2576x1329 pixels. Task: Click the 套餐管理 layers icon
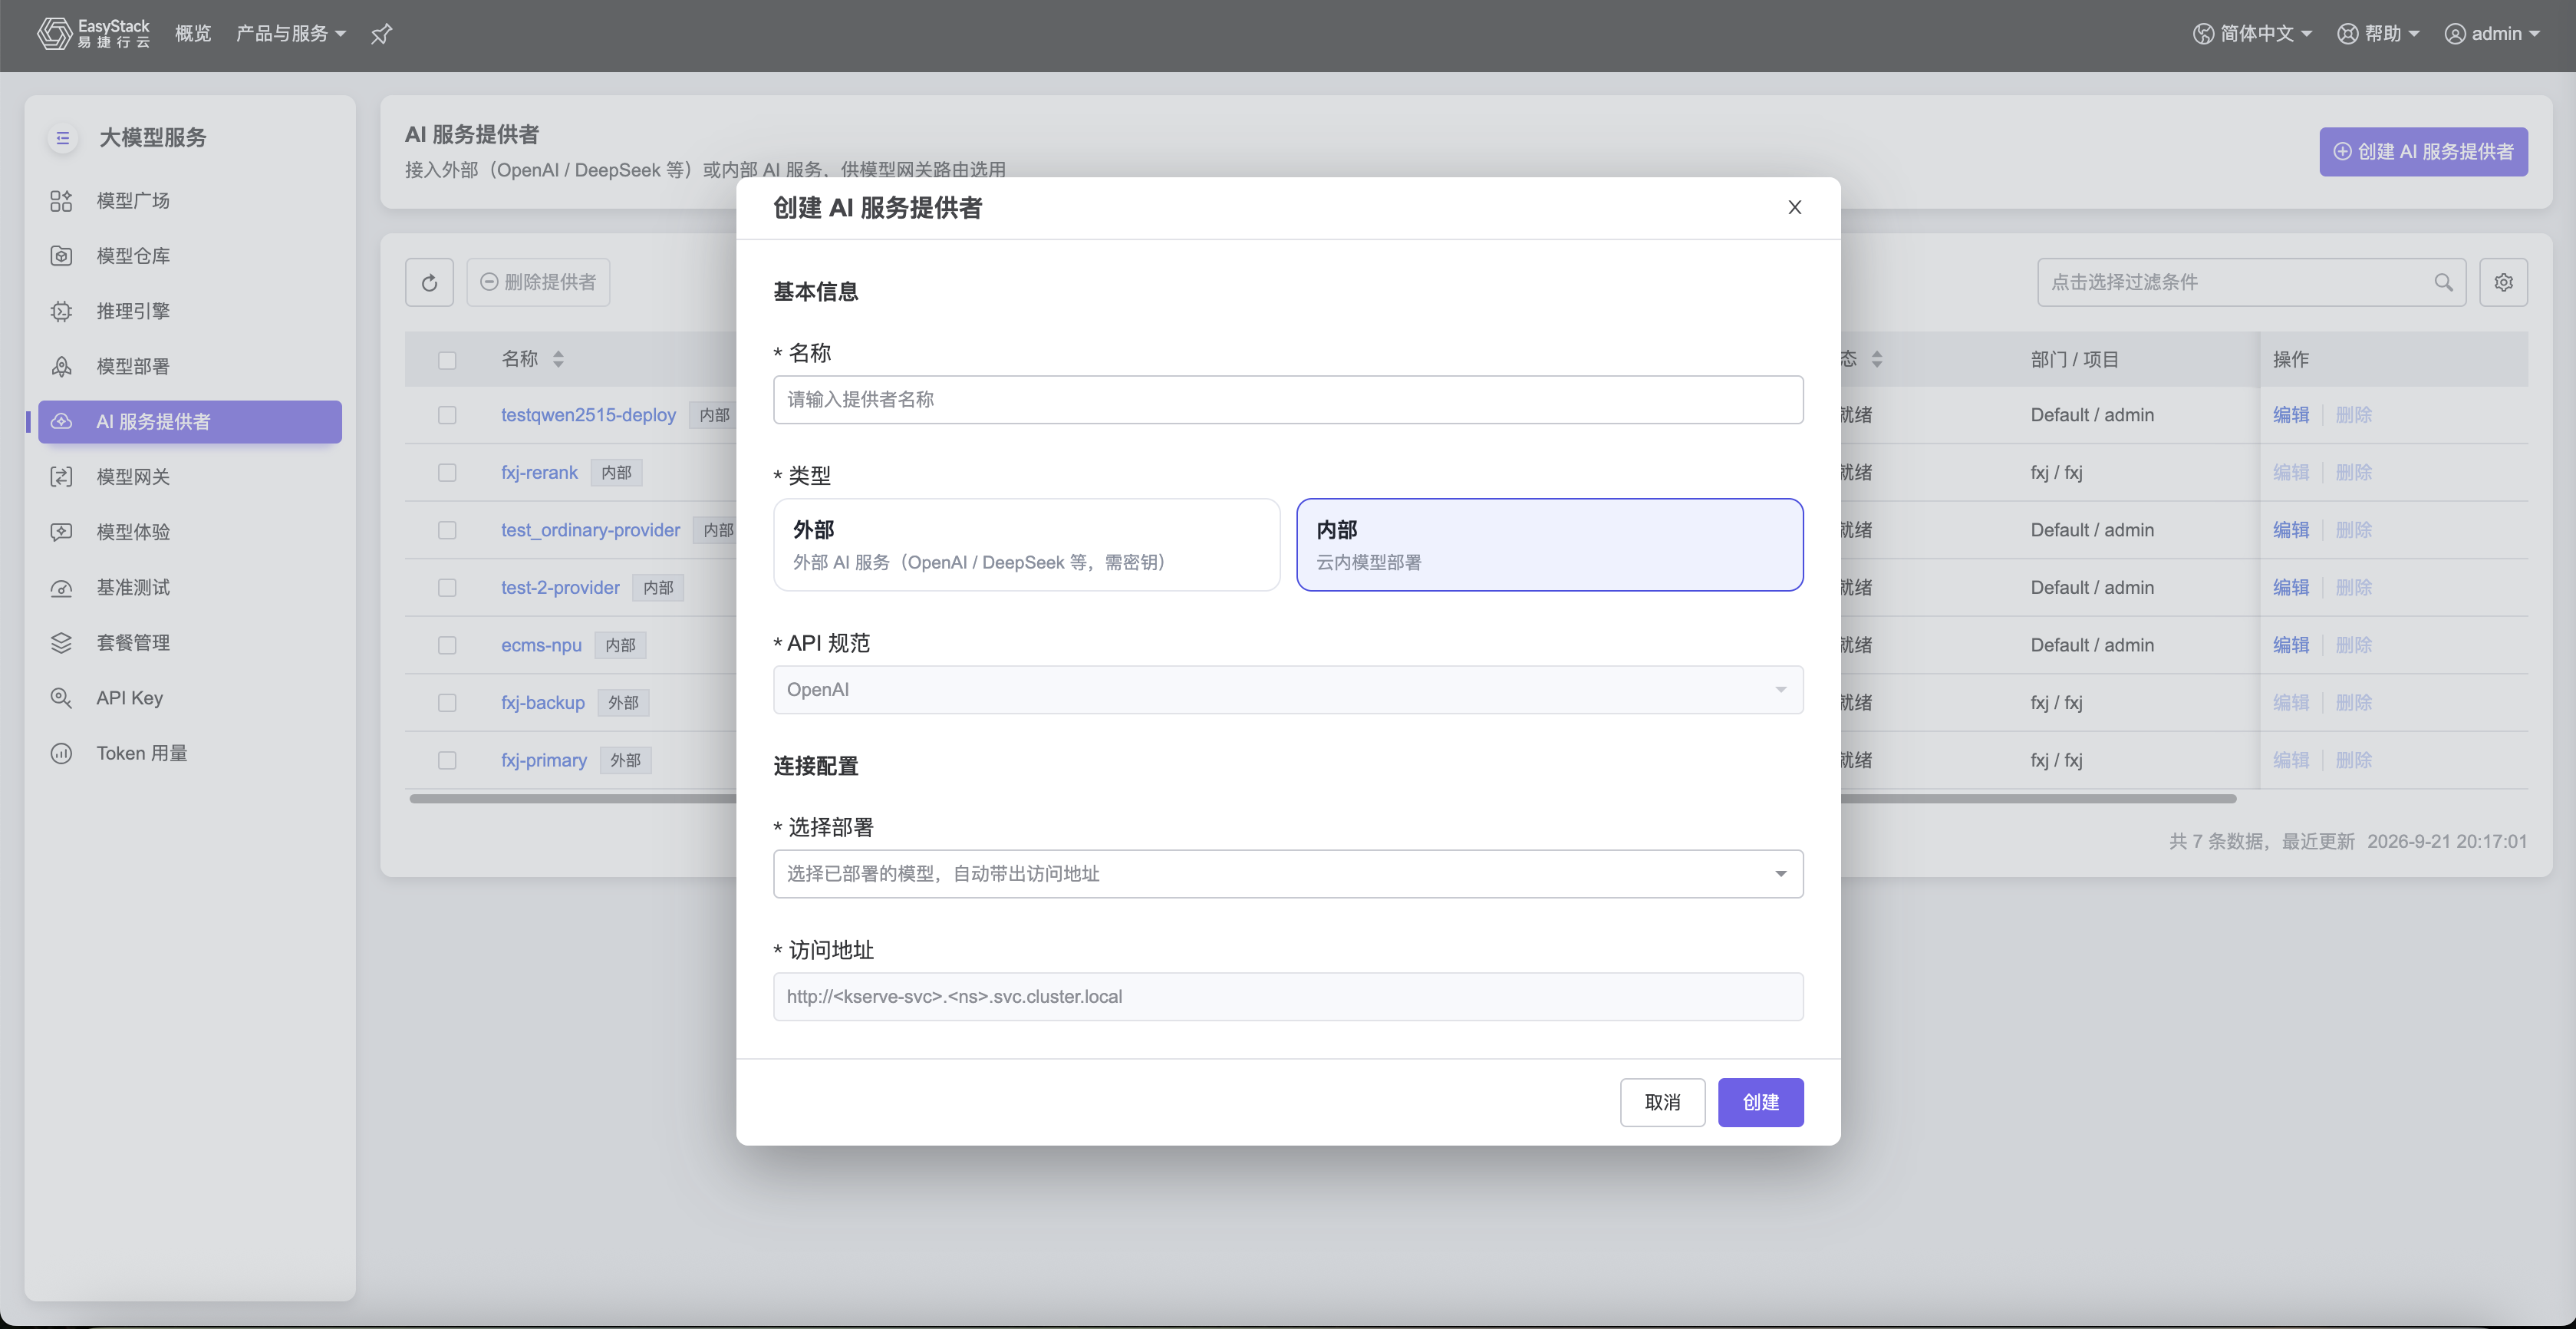click(x=61, y=643)
